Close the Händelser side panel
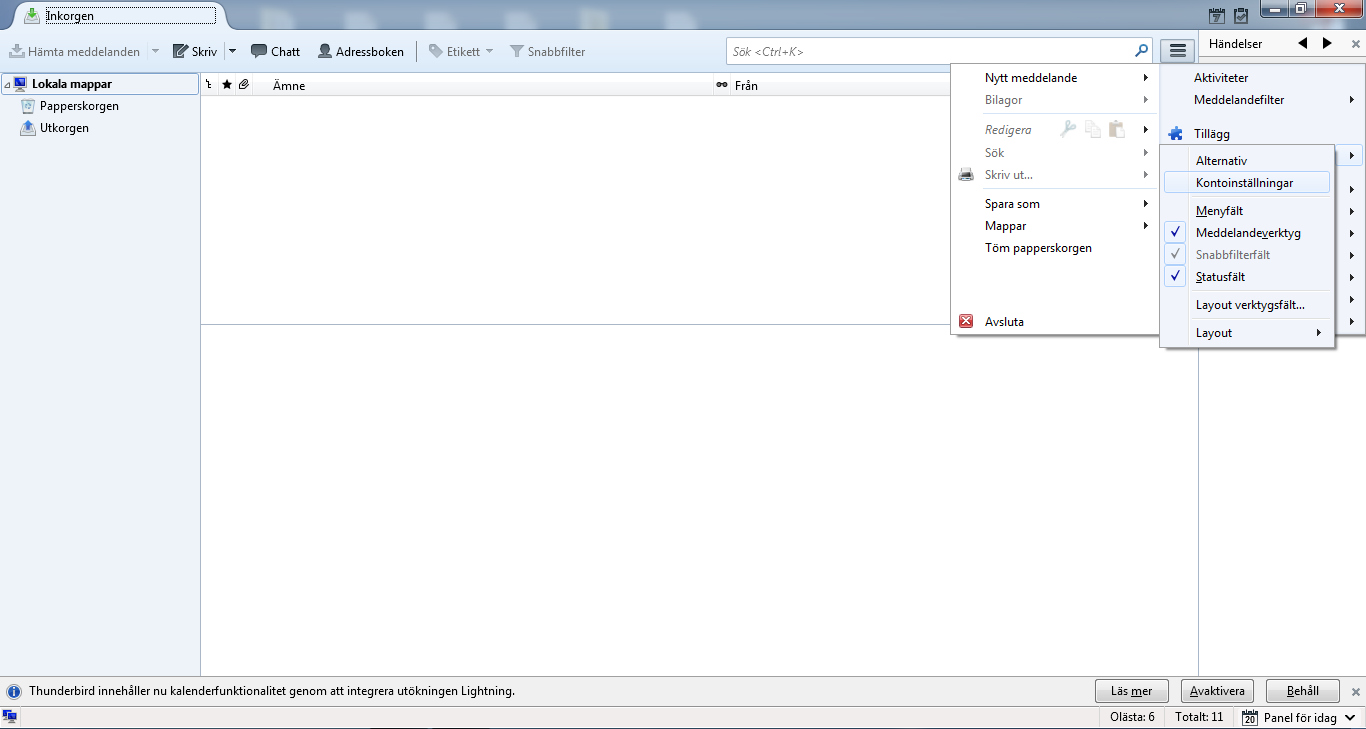Viewport: 1366px width, 729px height. click(x=1356, y=44)
